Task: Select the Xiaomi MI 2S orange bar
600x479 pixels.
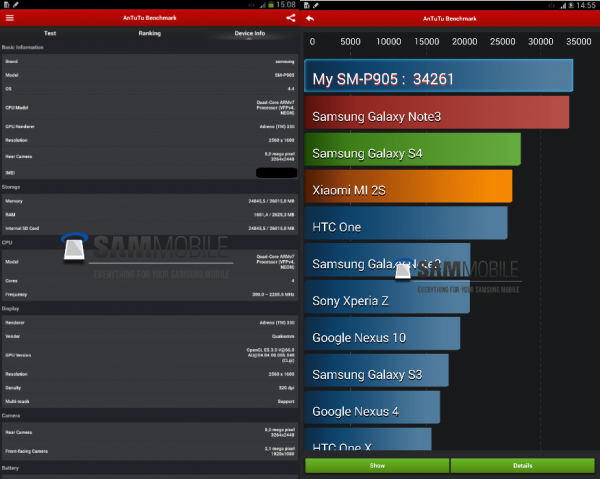Action: click(408, 186)
